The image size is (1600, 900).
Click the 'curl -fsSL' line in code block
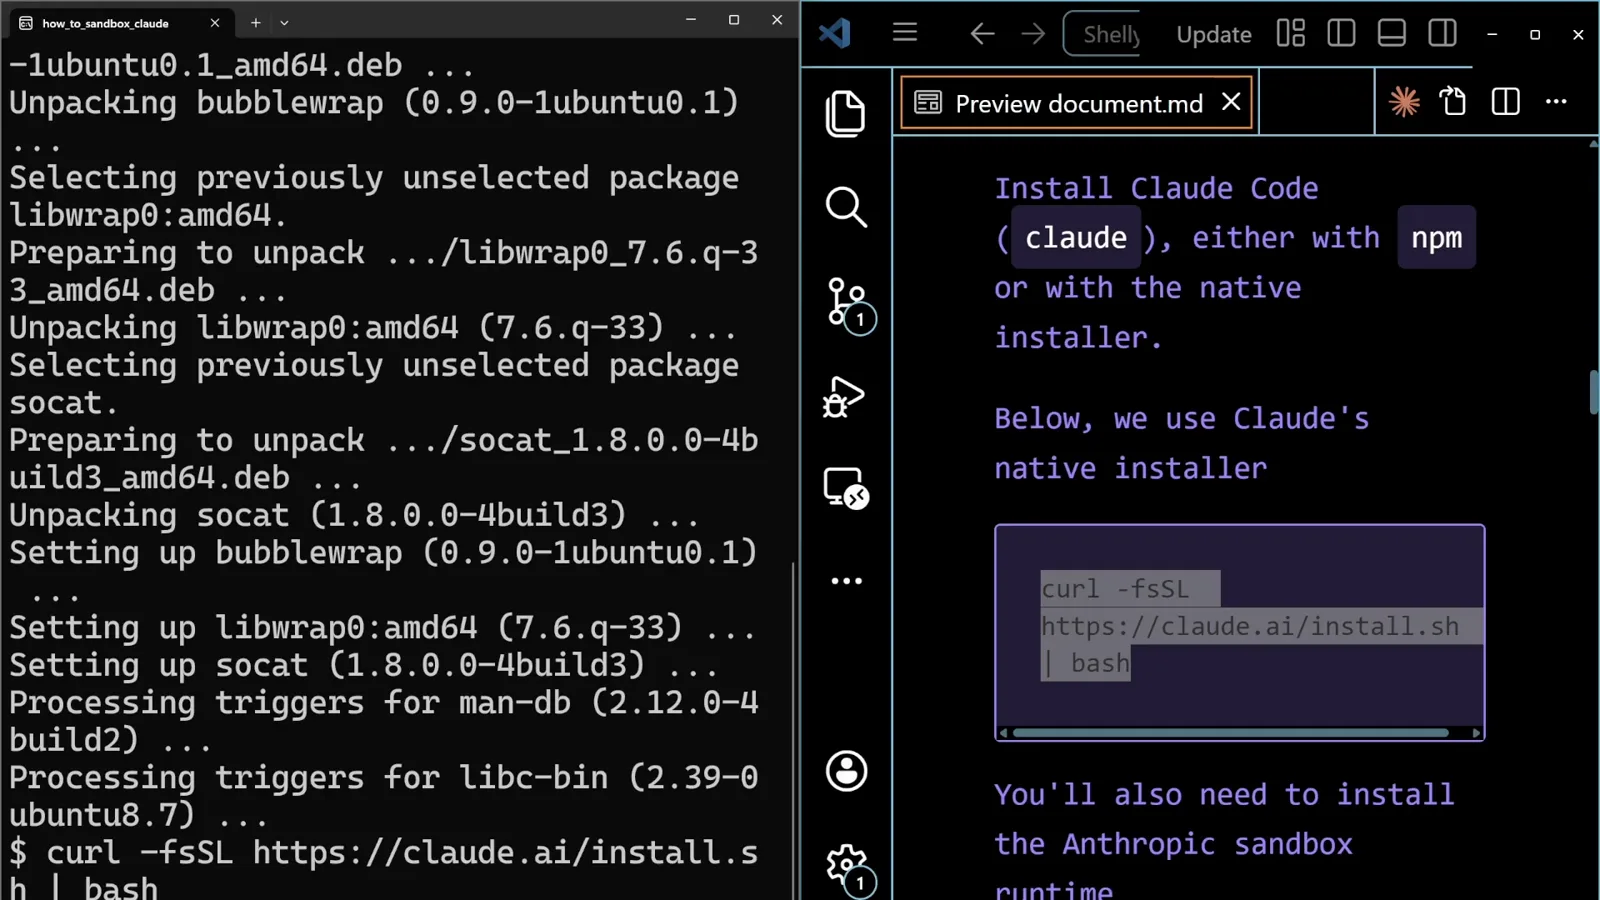point(1115,589)
